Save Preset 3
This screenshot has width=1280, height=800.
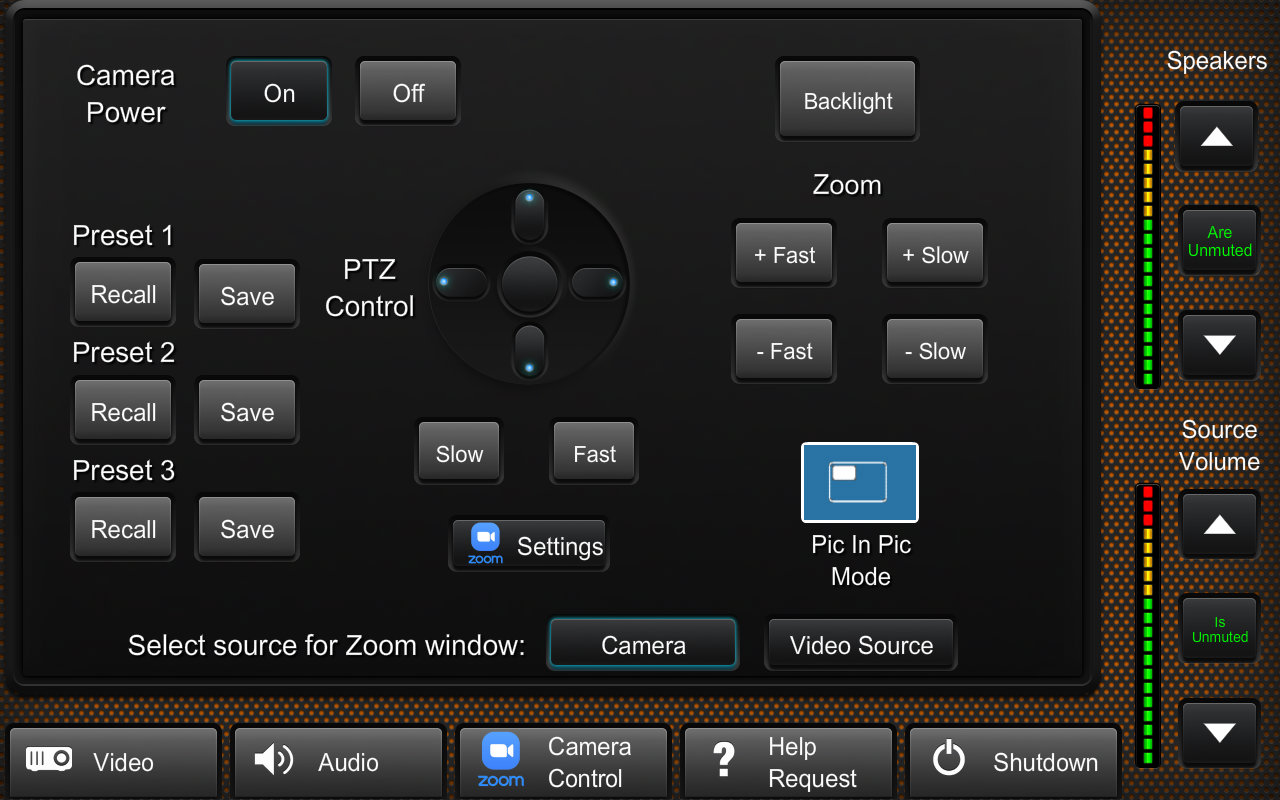point(247,528)
